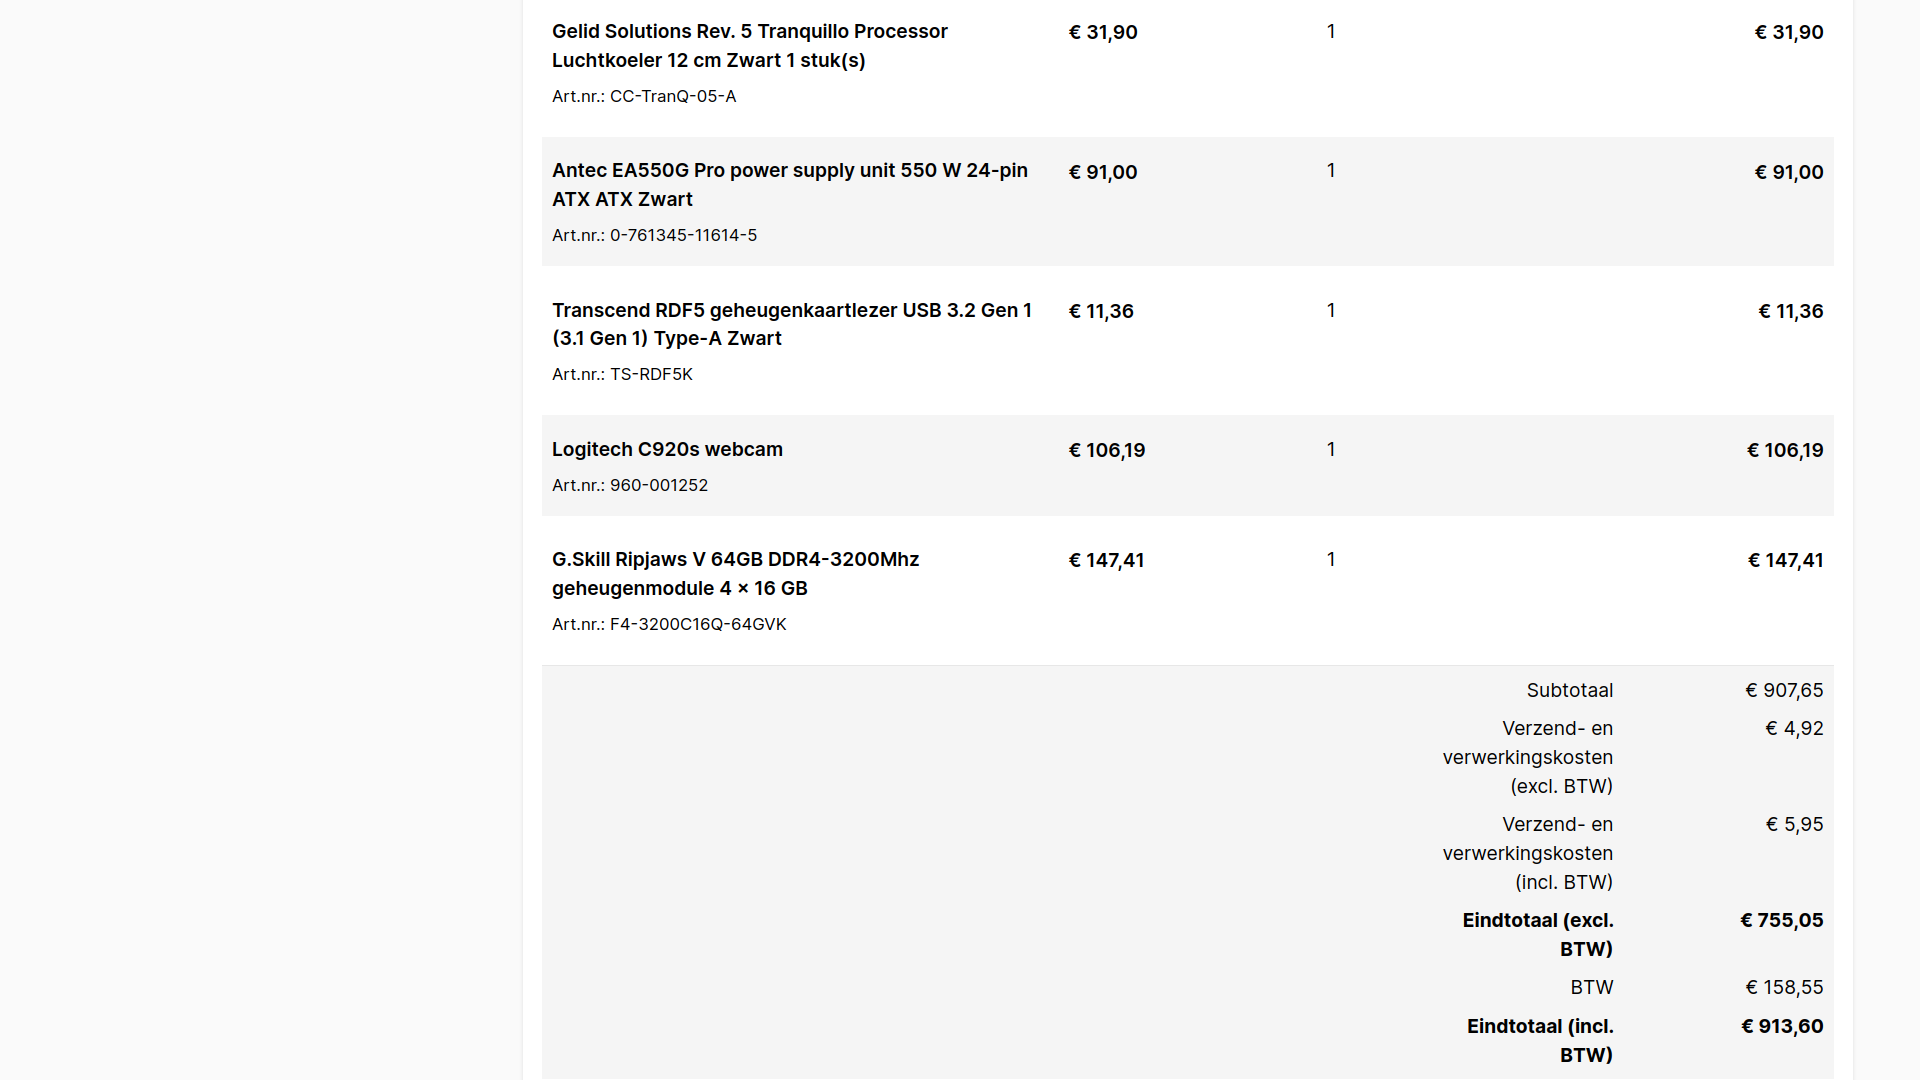
Task: Click the Subtotaal amount € 907,65
Action: [x=1784, y=691]
